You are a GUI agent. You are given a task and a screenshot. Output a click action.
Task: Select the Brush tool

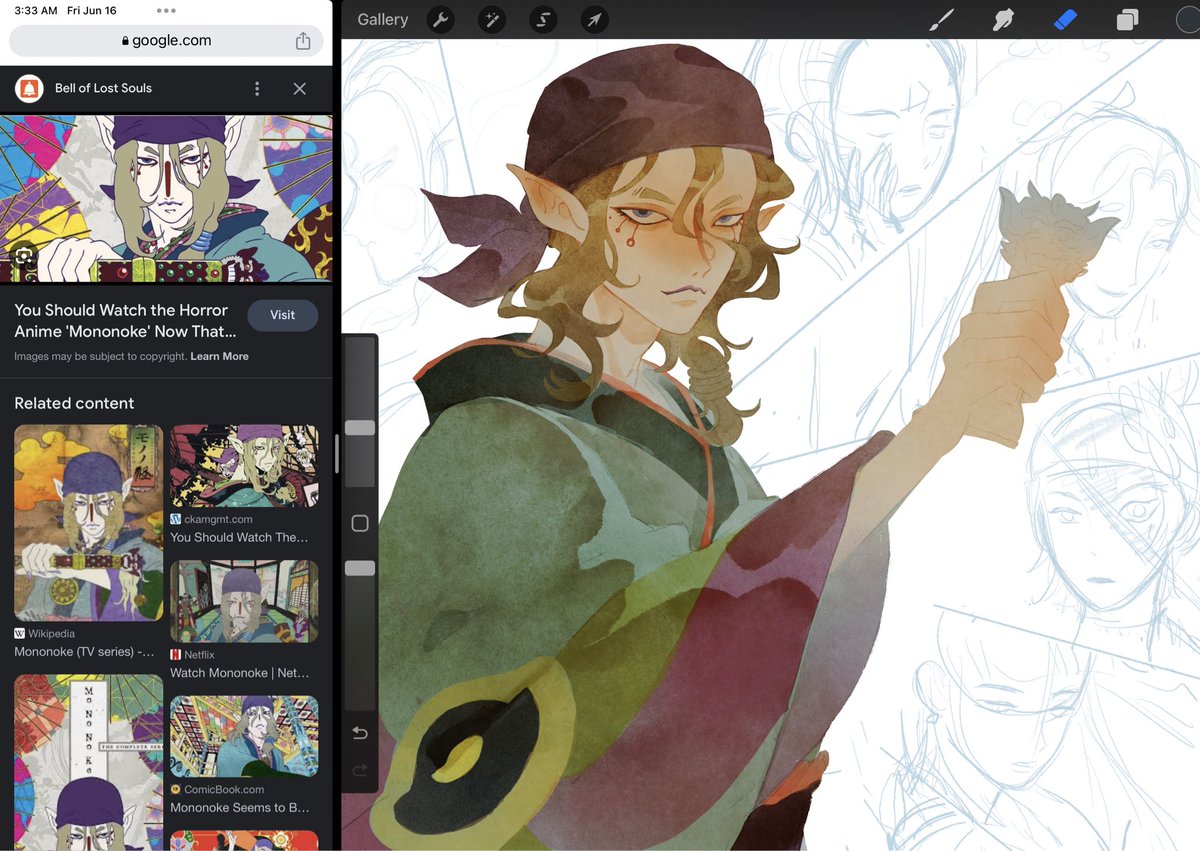tap(941, 19)
